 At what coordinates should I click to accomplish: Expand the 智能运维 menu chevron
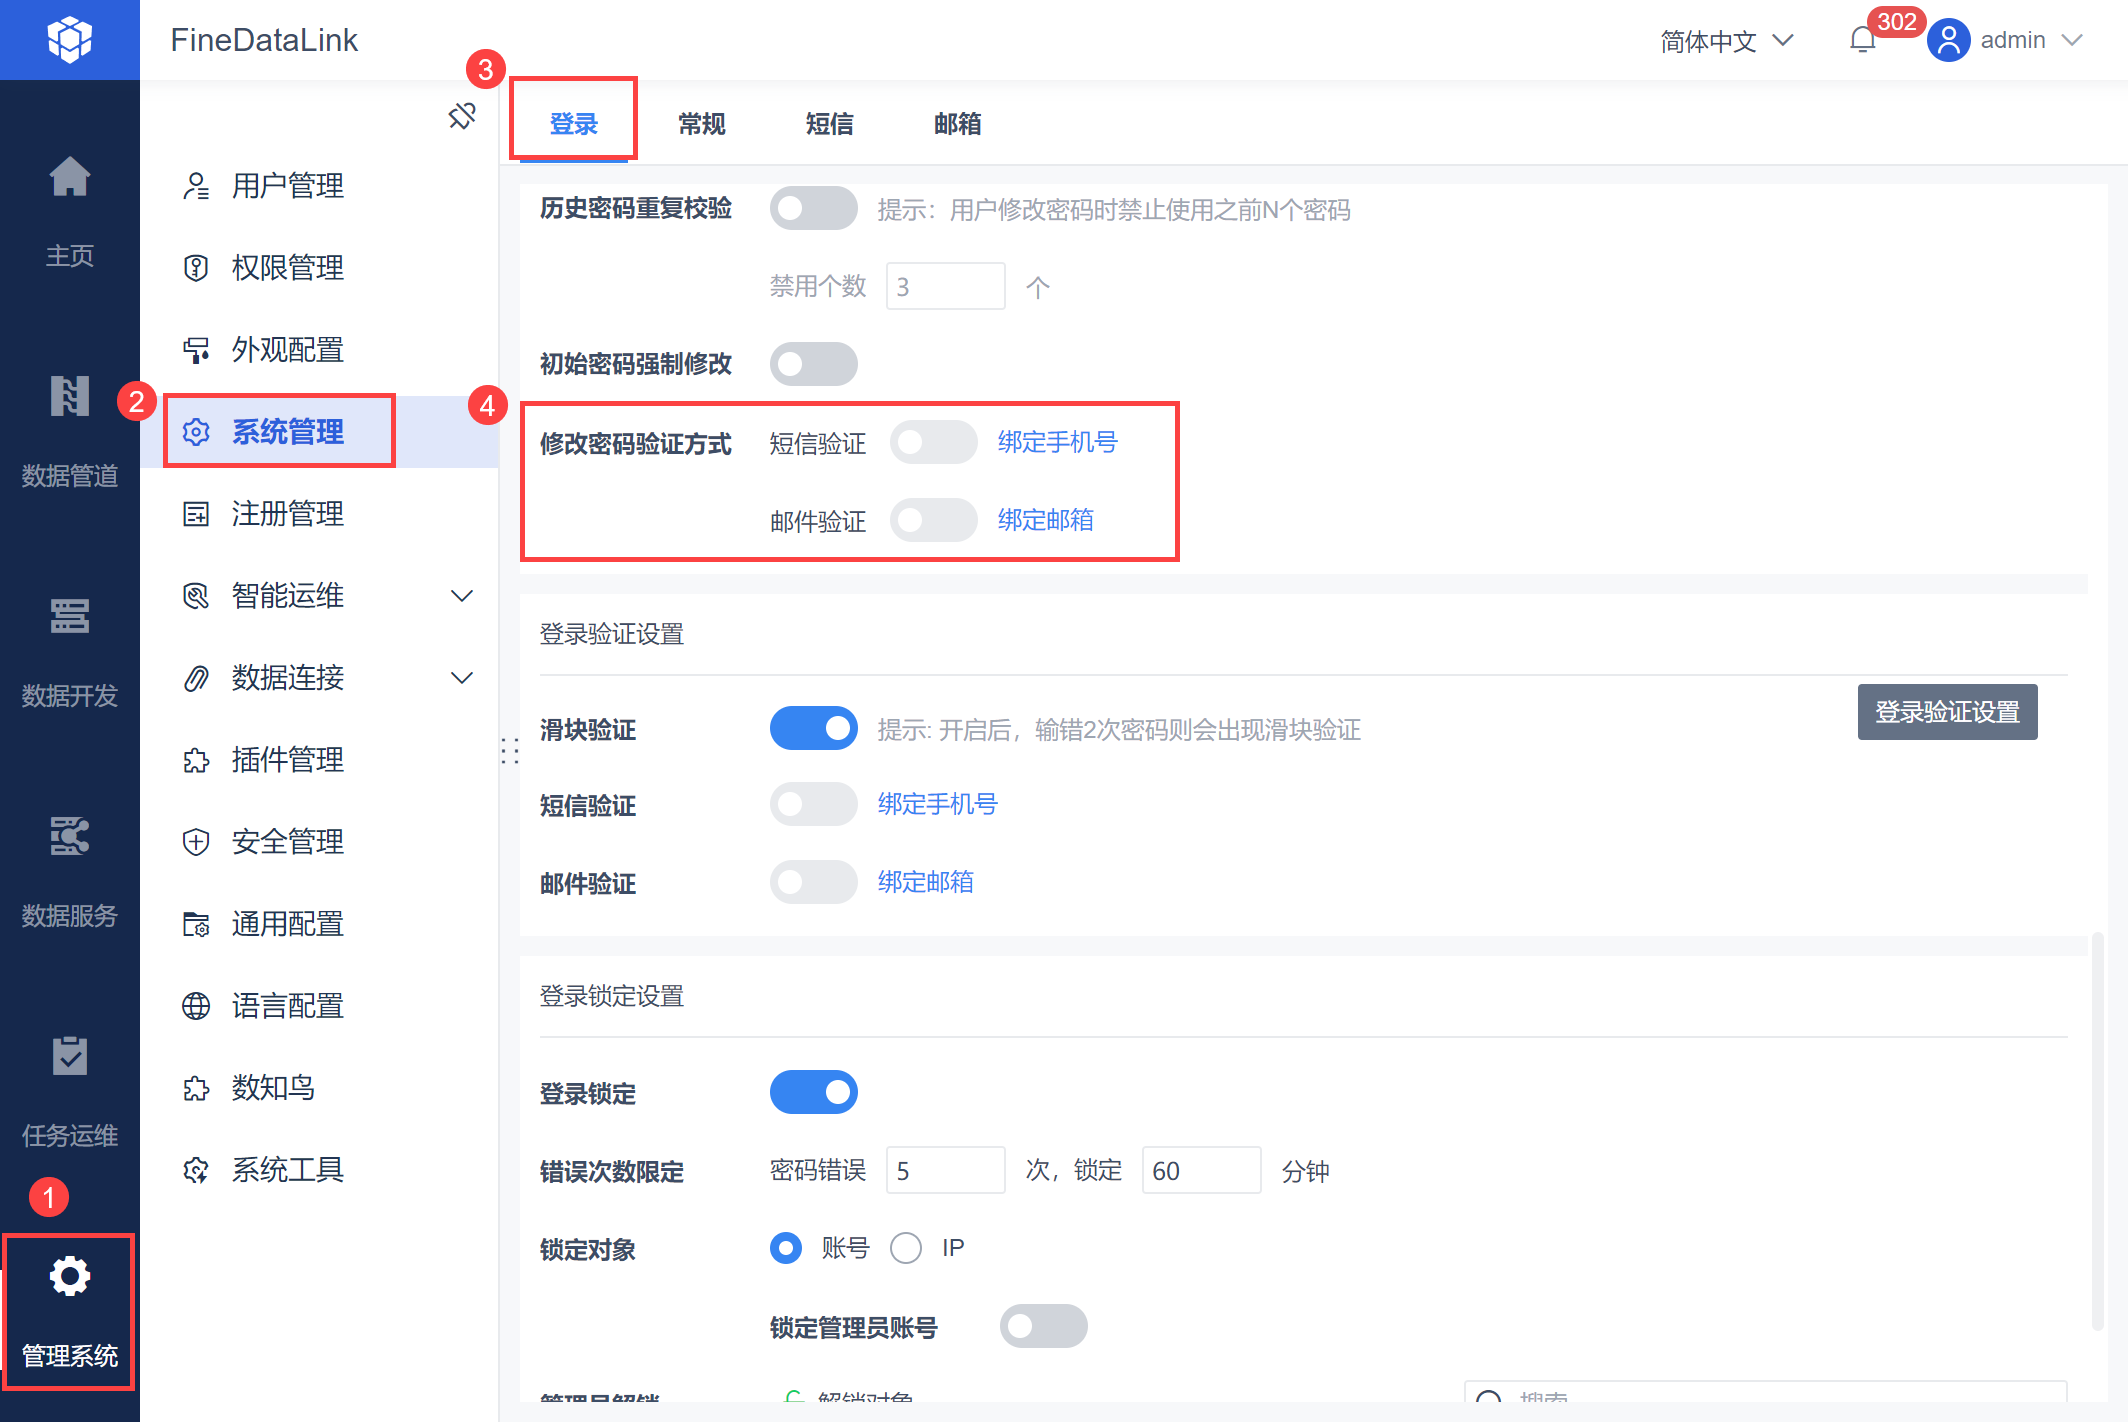461,596
